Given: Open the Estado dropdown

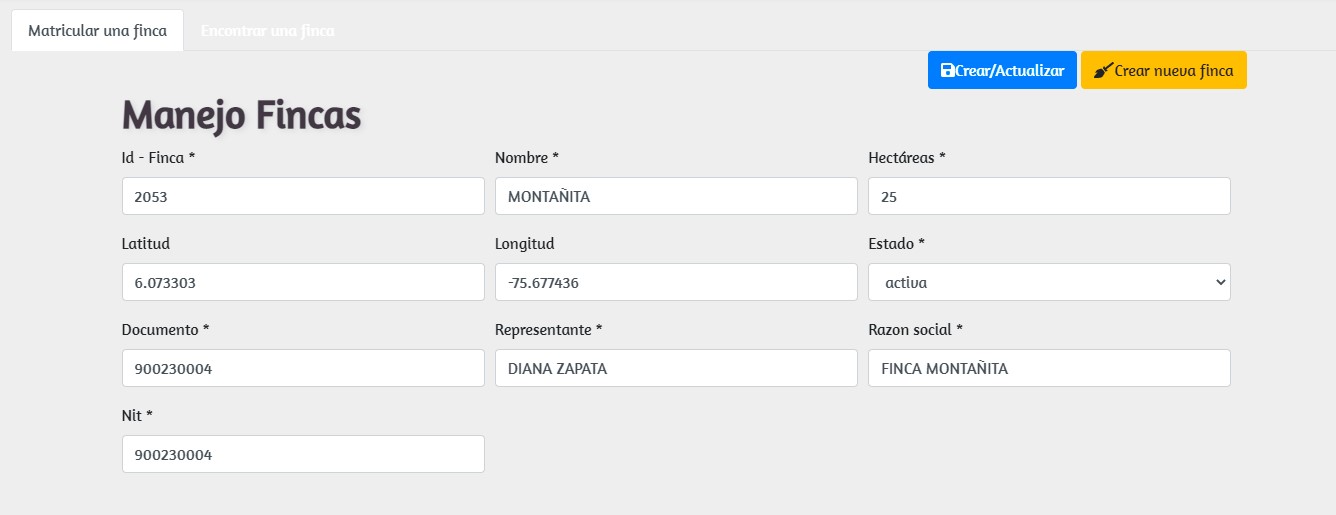Looking at the screenshot, I should point(1049,282).
